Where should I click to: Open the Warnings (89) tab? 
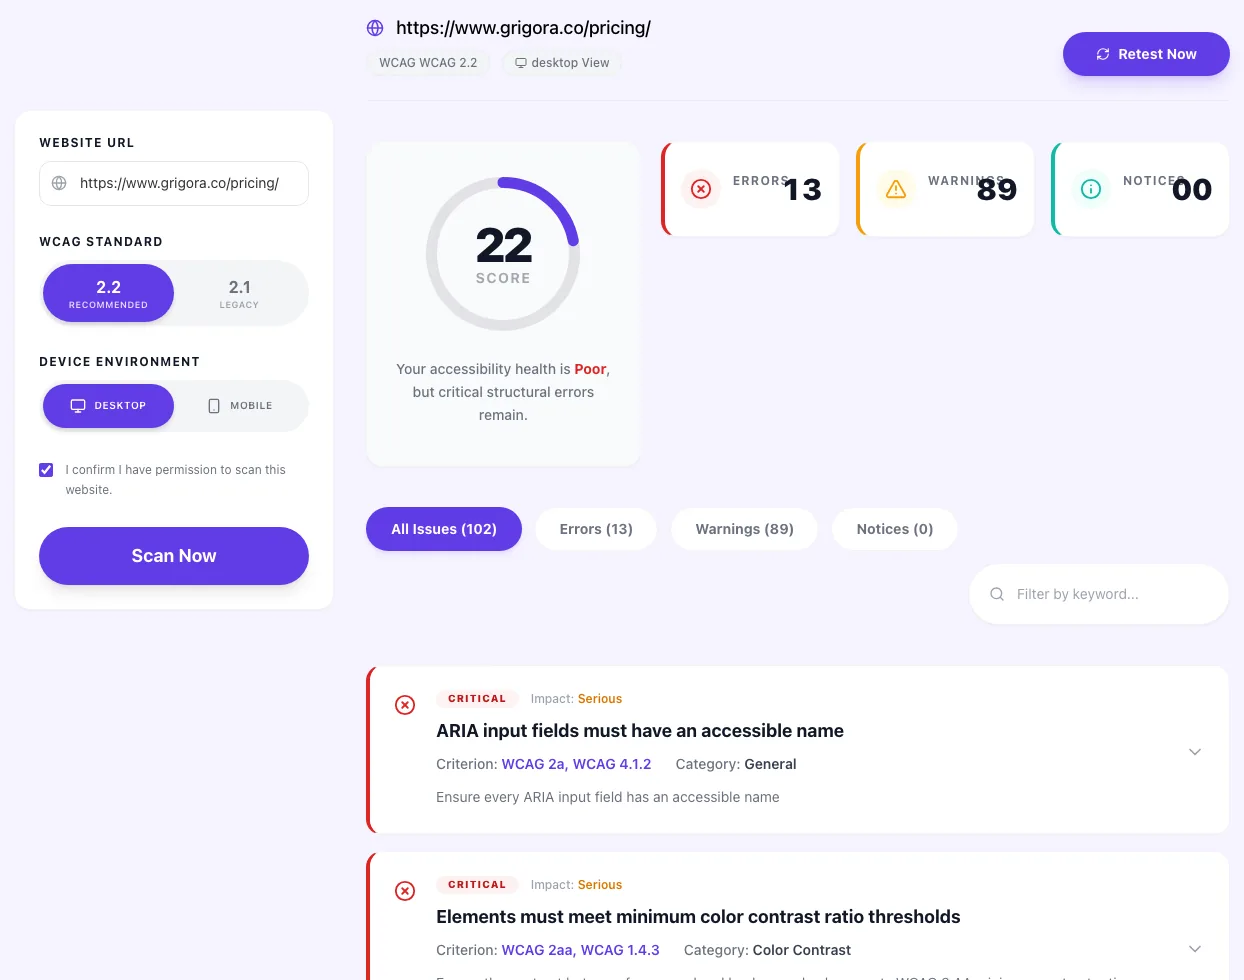[x=745, y=529]
